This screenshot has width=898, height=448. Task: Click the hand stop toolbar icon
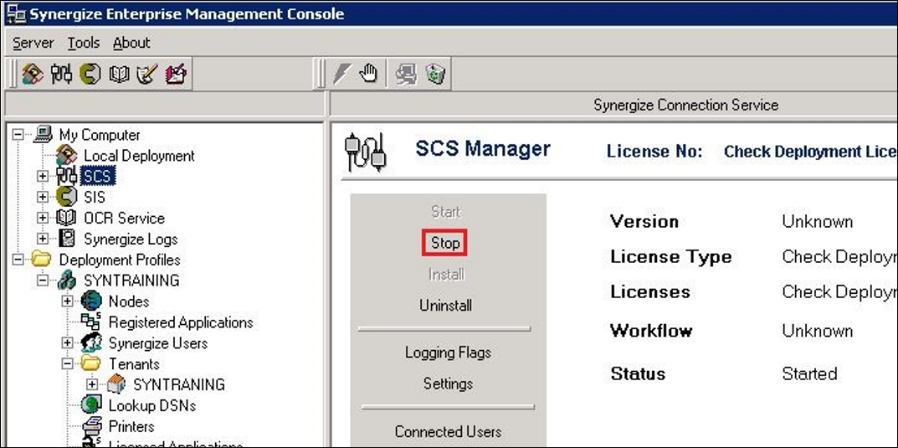click(x=369, y=74)
